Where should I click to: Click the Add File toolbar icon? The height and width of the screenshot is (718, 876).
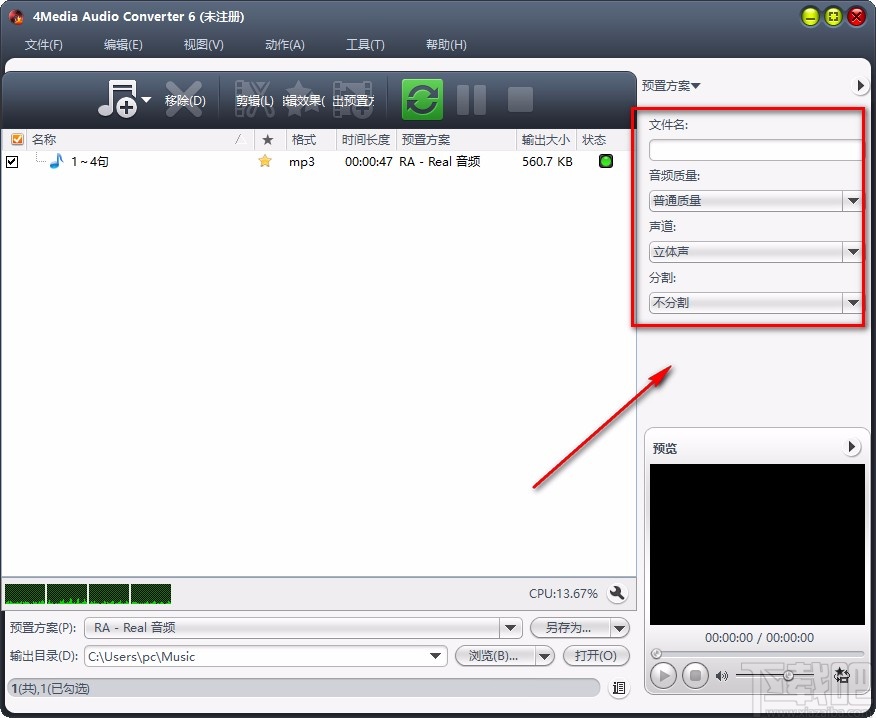119,97
